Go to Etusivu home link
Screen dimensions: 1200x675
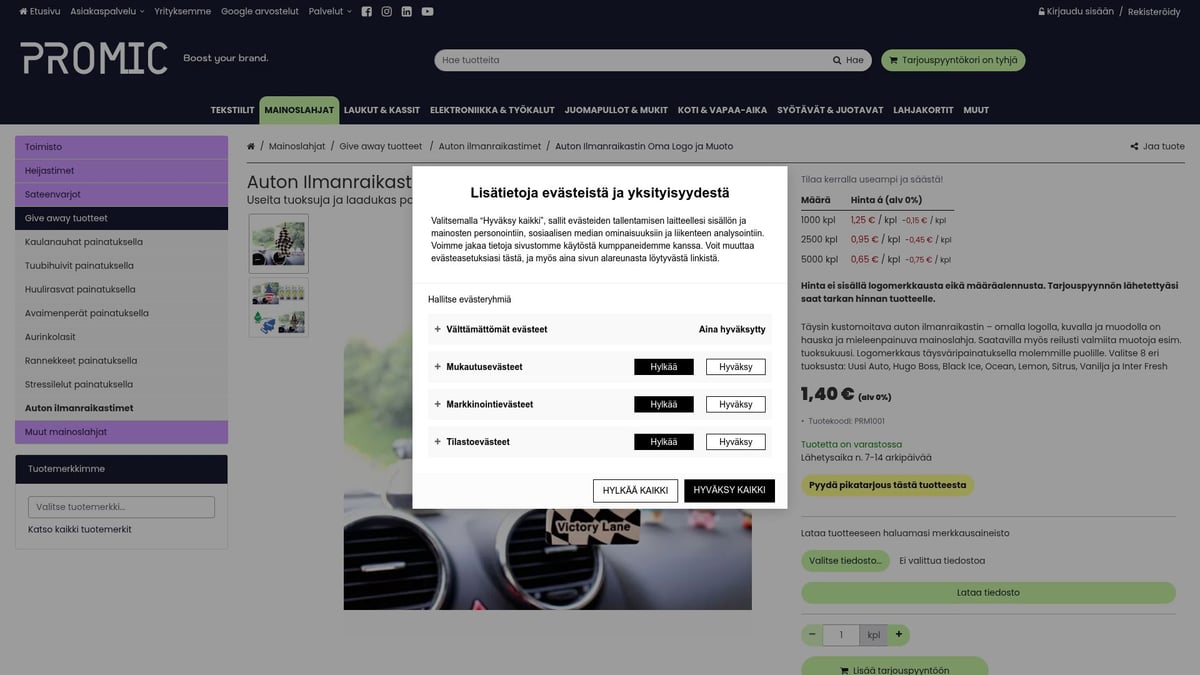pyautogui.click(x=40, y=11)
